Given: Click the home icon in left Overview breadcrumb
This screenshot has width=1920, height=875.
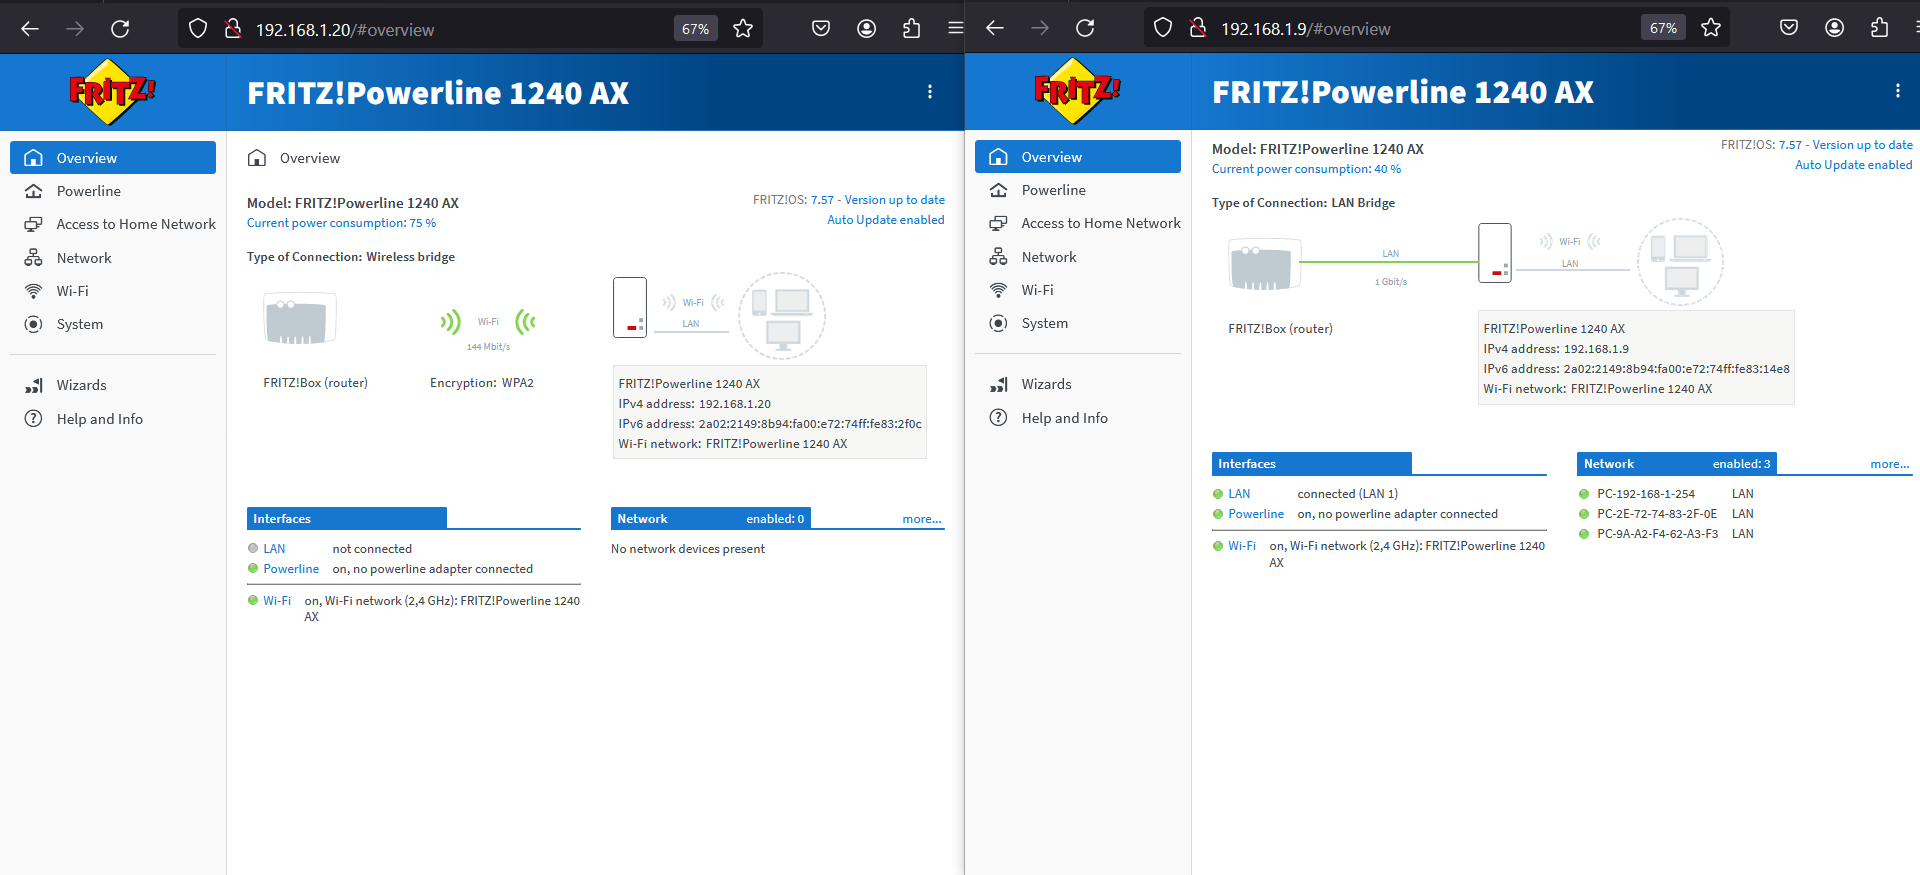Looking at the screenshot, I should point(257,158).
